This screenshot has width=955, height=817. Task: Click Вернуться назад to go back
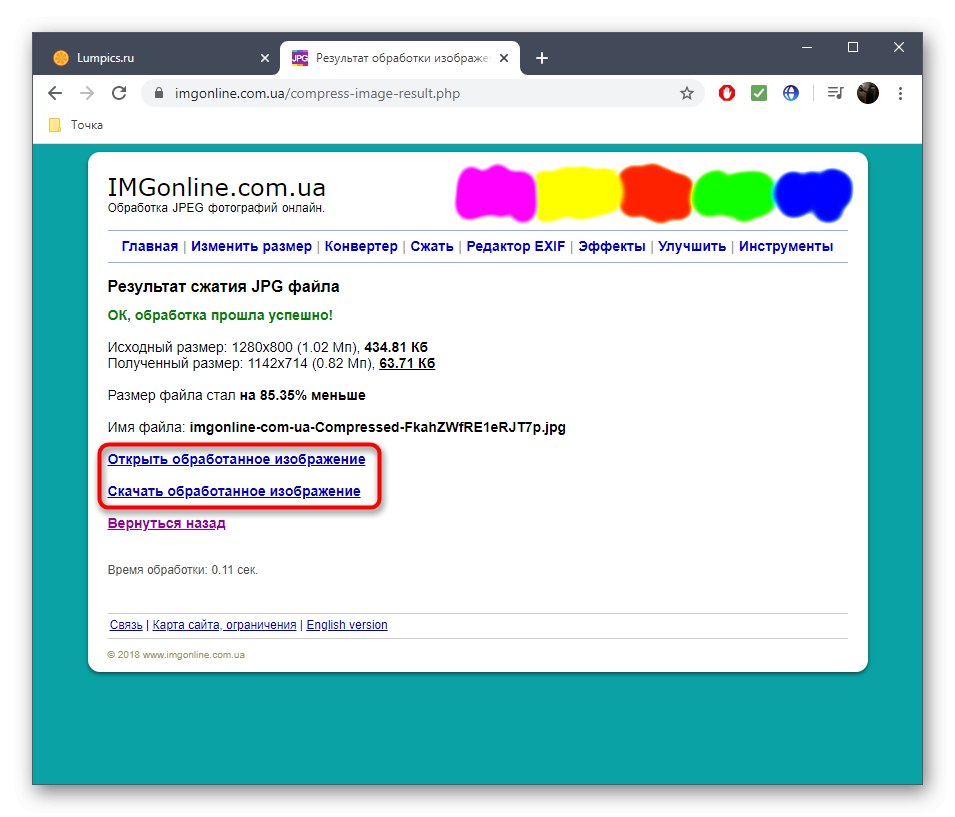coord(166,522)
